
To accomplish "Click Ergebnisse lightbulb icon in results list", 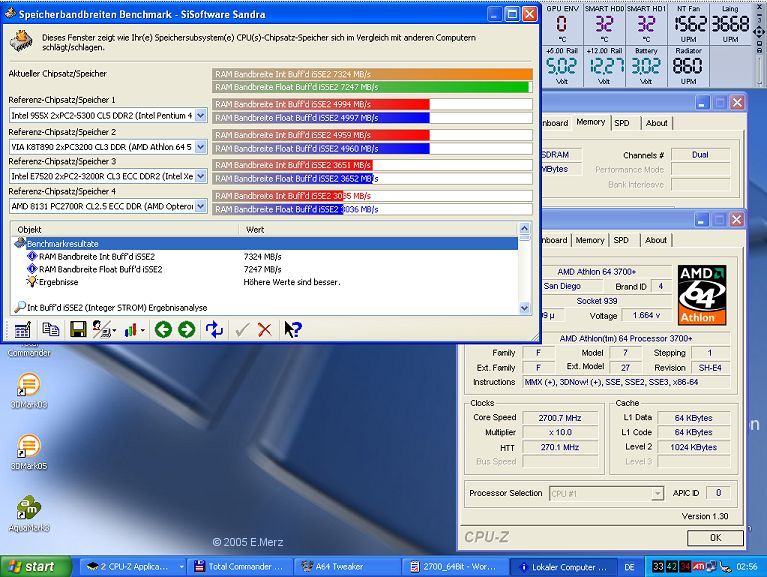I will click(x=32, y=282).
